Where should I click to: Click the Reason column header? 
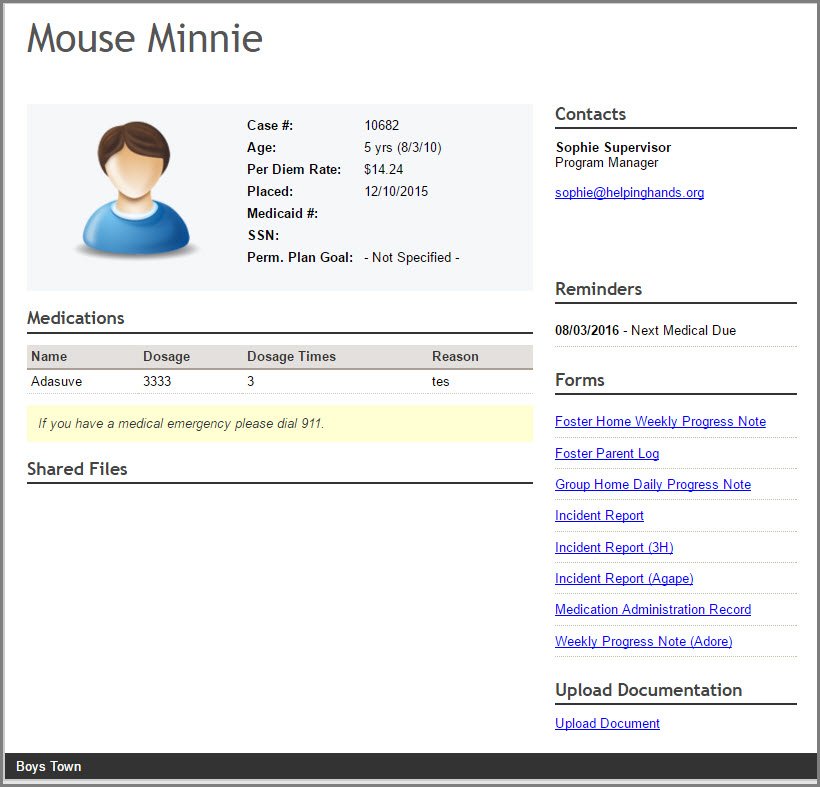click(x=455, y=357)
